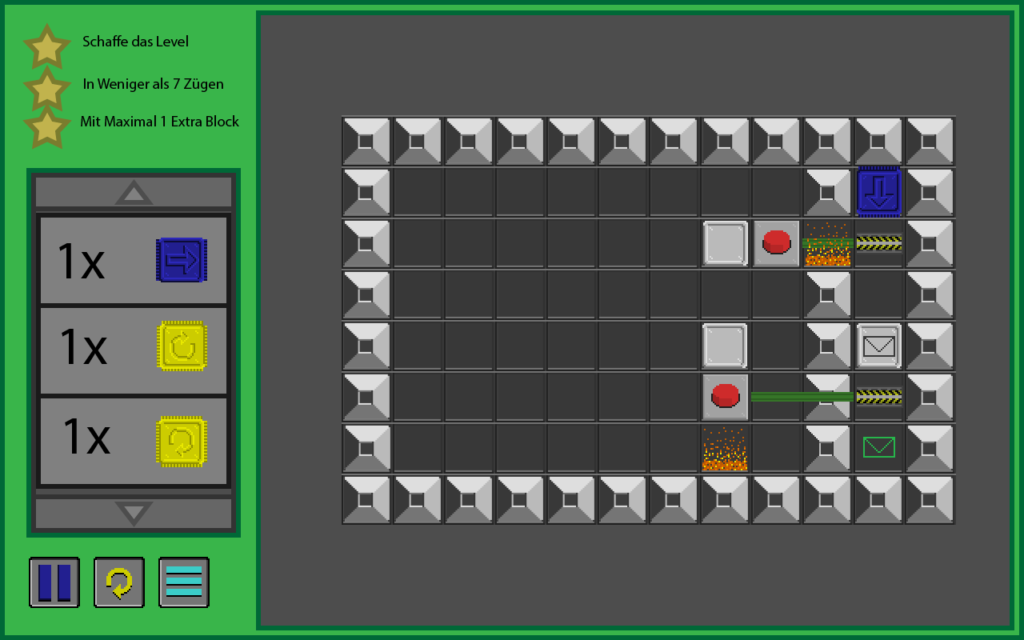The image size is (1024, 640).
Task: Open the menu with the cyan-striped button
Action: pos(184,582)
